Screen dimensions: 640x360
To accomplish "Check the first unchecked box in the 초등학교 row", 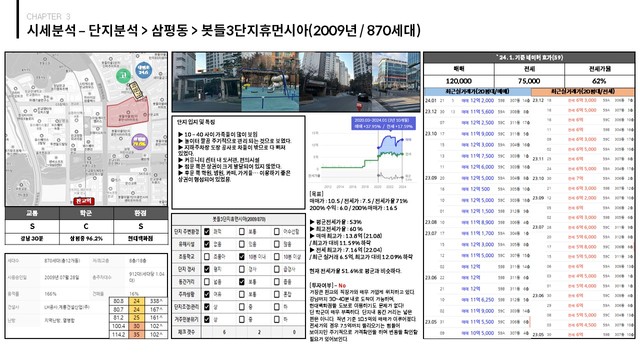I will (x=207, y=256).
